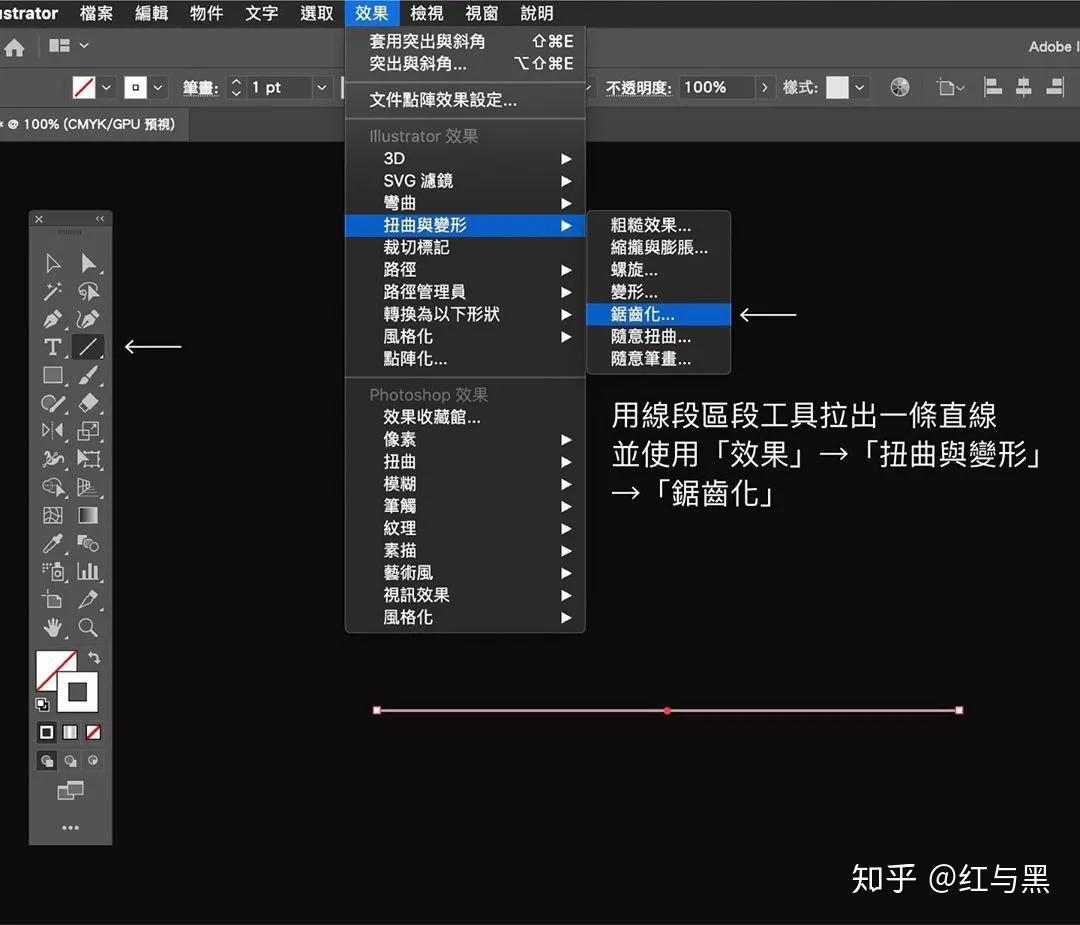
Task: Open the 檢視 menu
Action: click(427, 13)
